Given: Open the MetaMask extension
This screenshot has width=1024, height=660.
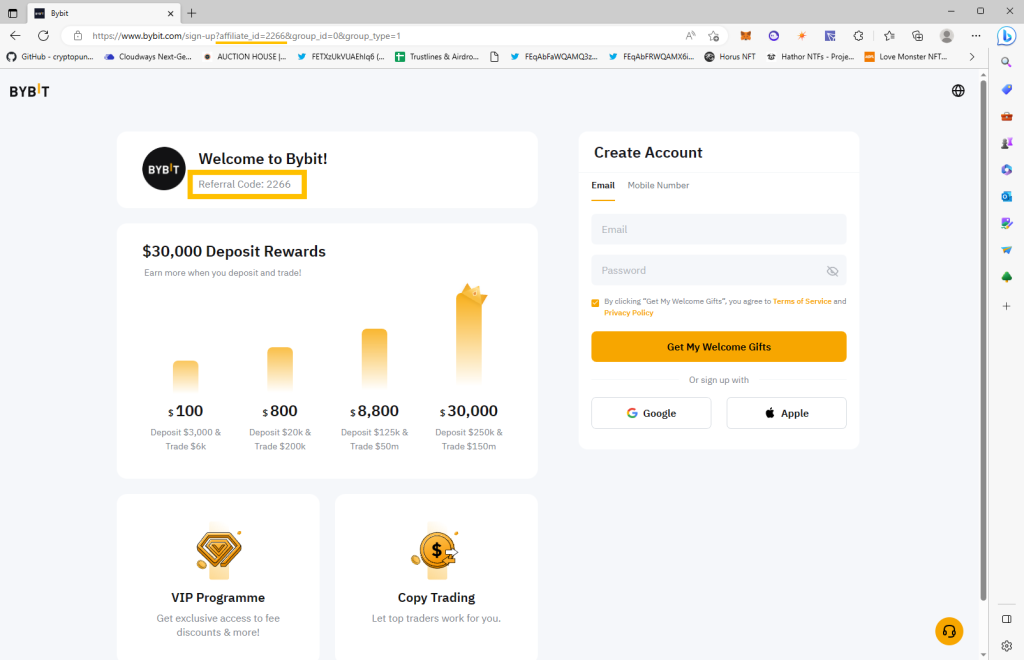Looking at the screenshot, I should tap(745, 35).
